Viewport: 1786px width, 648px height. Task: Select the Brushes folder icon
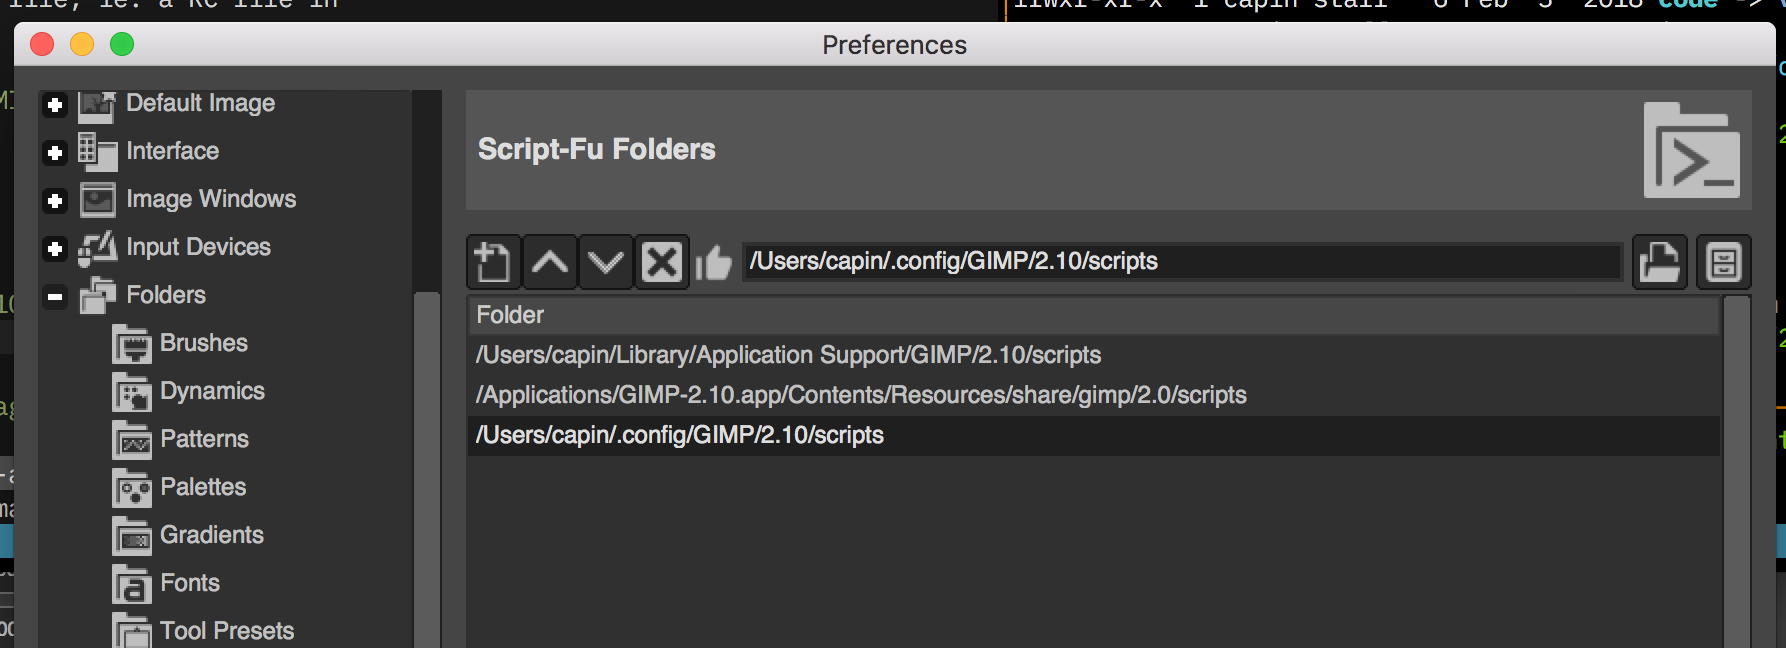pos(135,342)
